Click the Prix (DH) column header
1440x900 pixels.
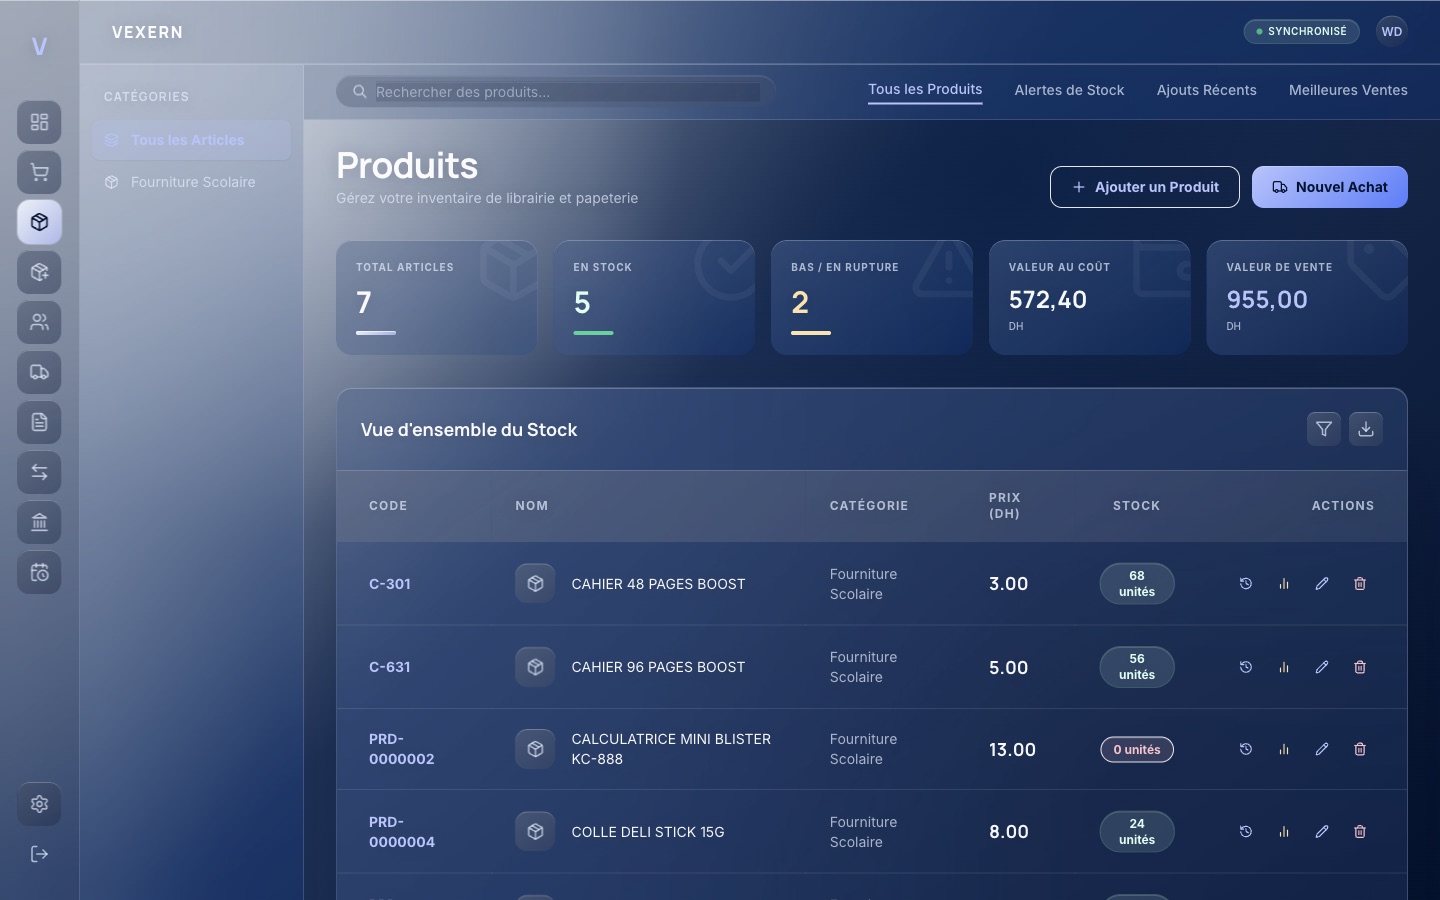pyautogui.click(x=1005, y=506)
